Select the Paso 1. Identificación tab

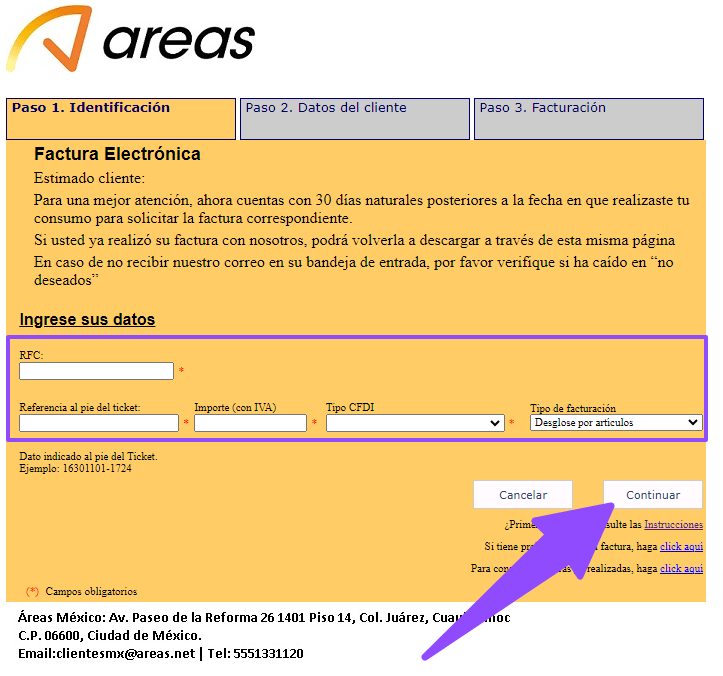pyautogui.click(x=122, y=118)
